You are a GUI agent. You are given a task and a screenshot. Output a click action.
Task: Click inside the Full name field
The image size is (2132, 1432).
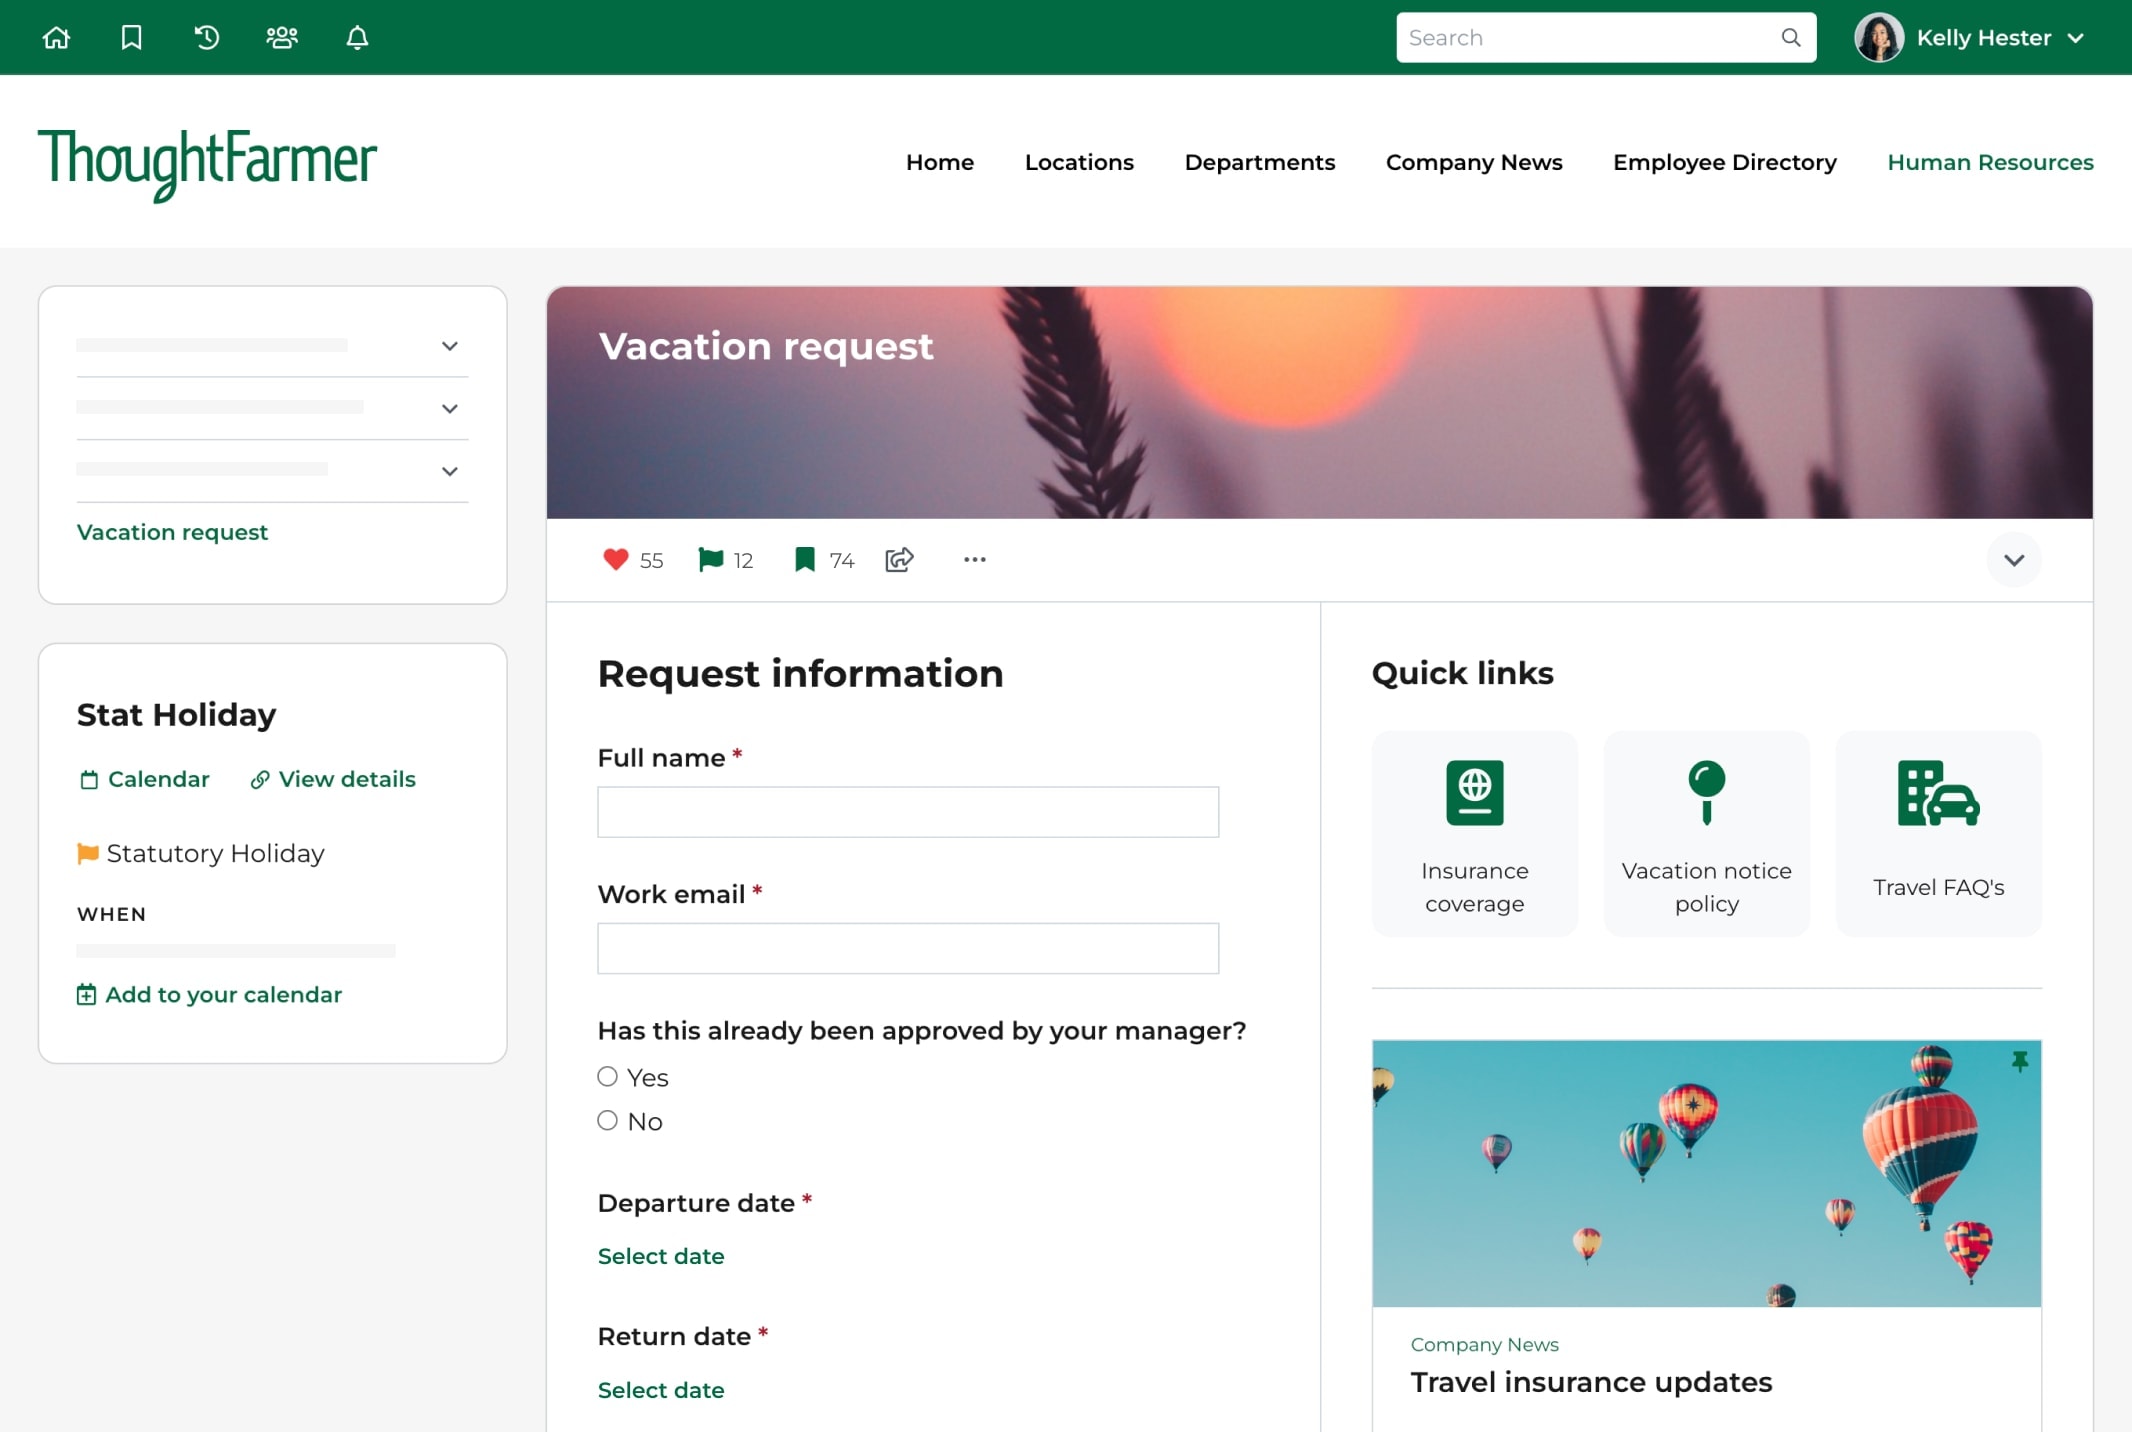(906, 812)
